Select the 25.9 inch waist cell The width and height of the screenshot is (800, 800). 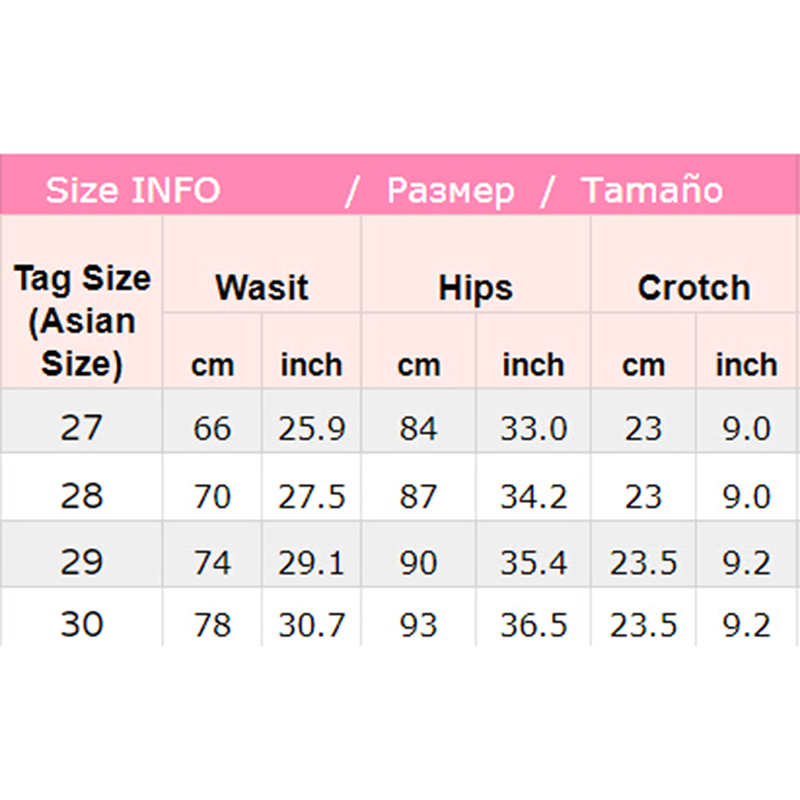pos(312,429)
